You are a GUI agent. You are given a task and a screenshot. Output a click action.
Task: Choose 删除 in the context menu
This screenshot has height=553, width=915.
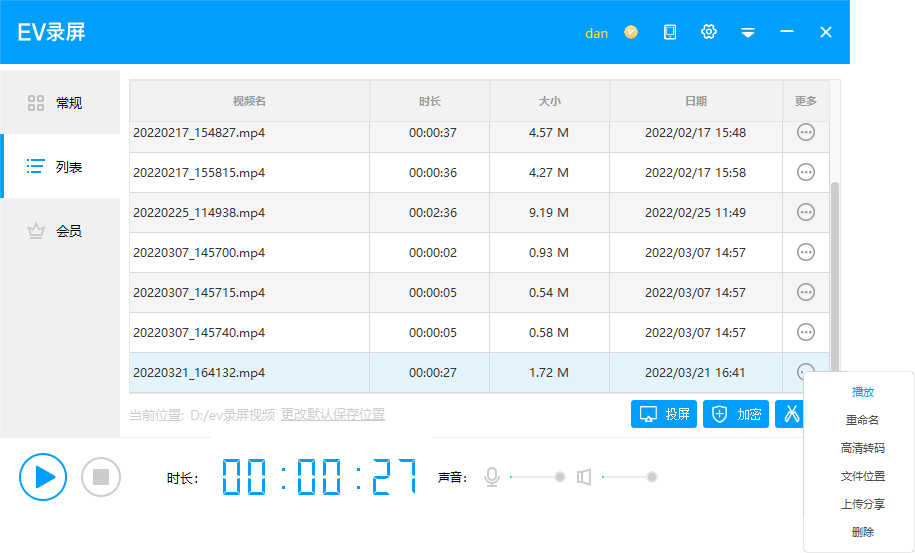click(x=862, y=532)
